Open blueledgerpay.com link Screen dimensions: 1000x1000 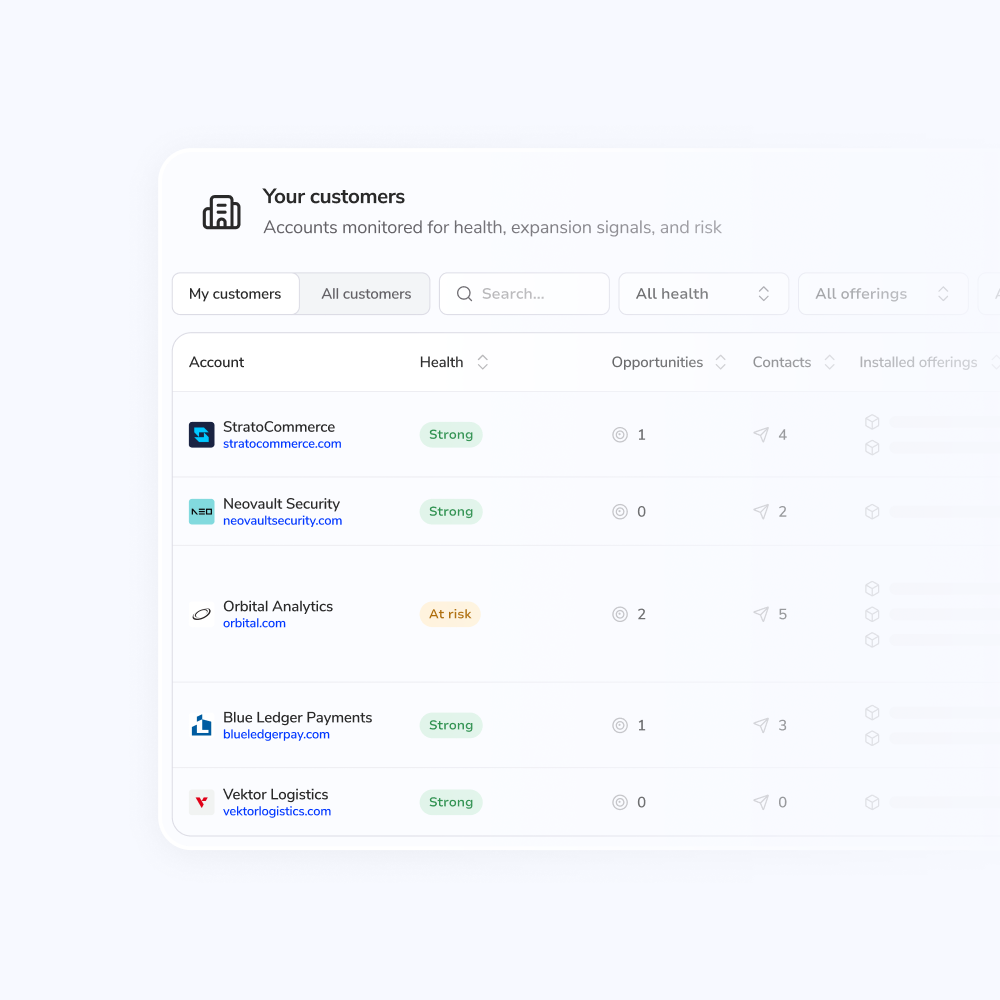click(276, 735)
